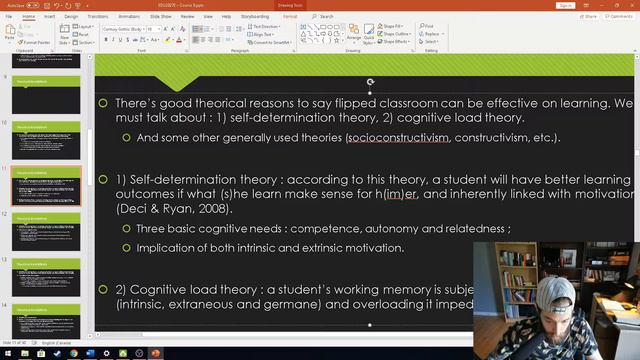Open the Section dropdown
Viewport: 640px width, 360px height.
coord(84,42)
